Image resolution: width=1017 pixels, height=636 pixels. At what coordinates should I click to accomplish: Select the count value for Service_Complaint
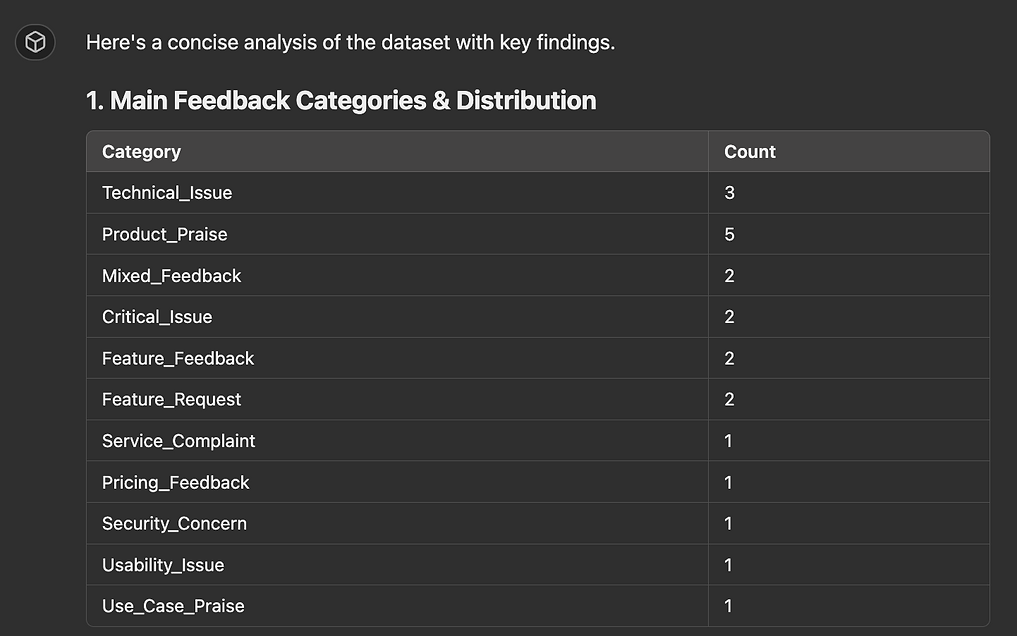pyautogui.click(x=728, y=441)
